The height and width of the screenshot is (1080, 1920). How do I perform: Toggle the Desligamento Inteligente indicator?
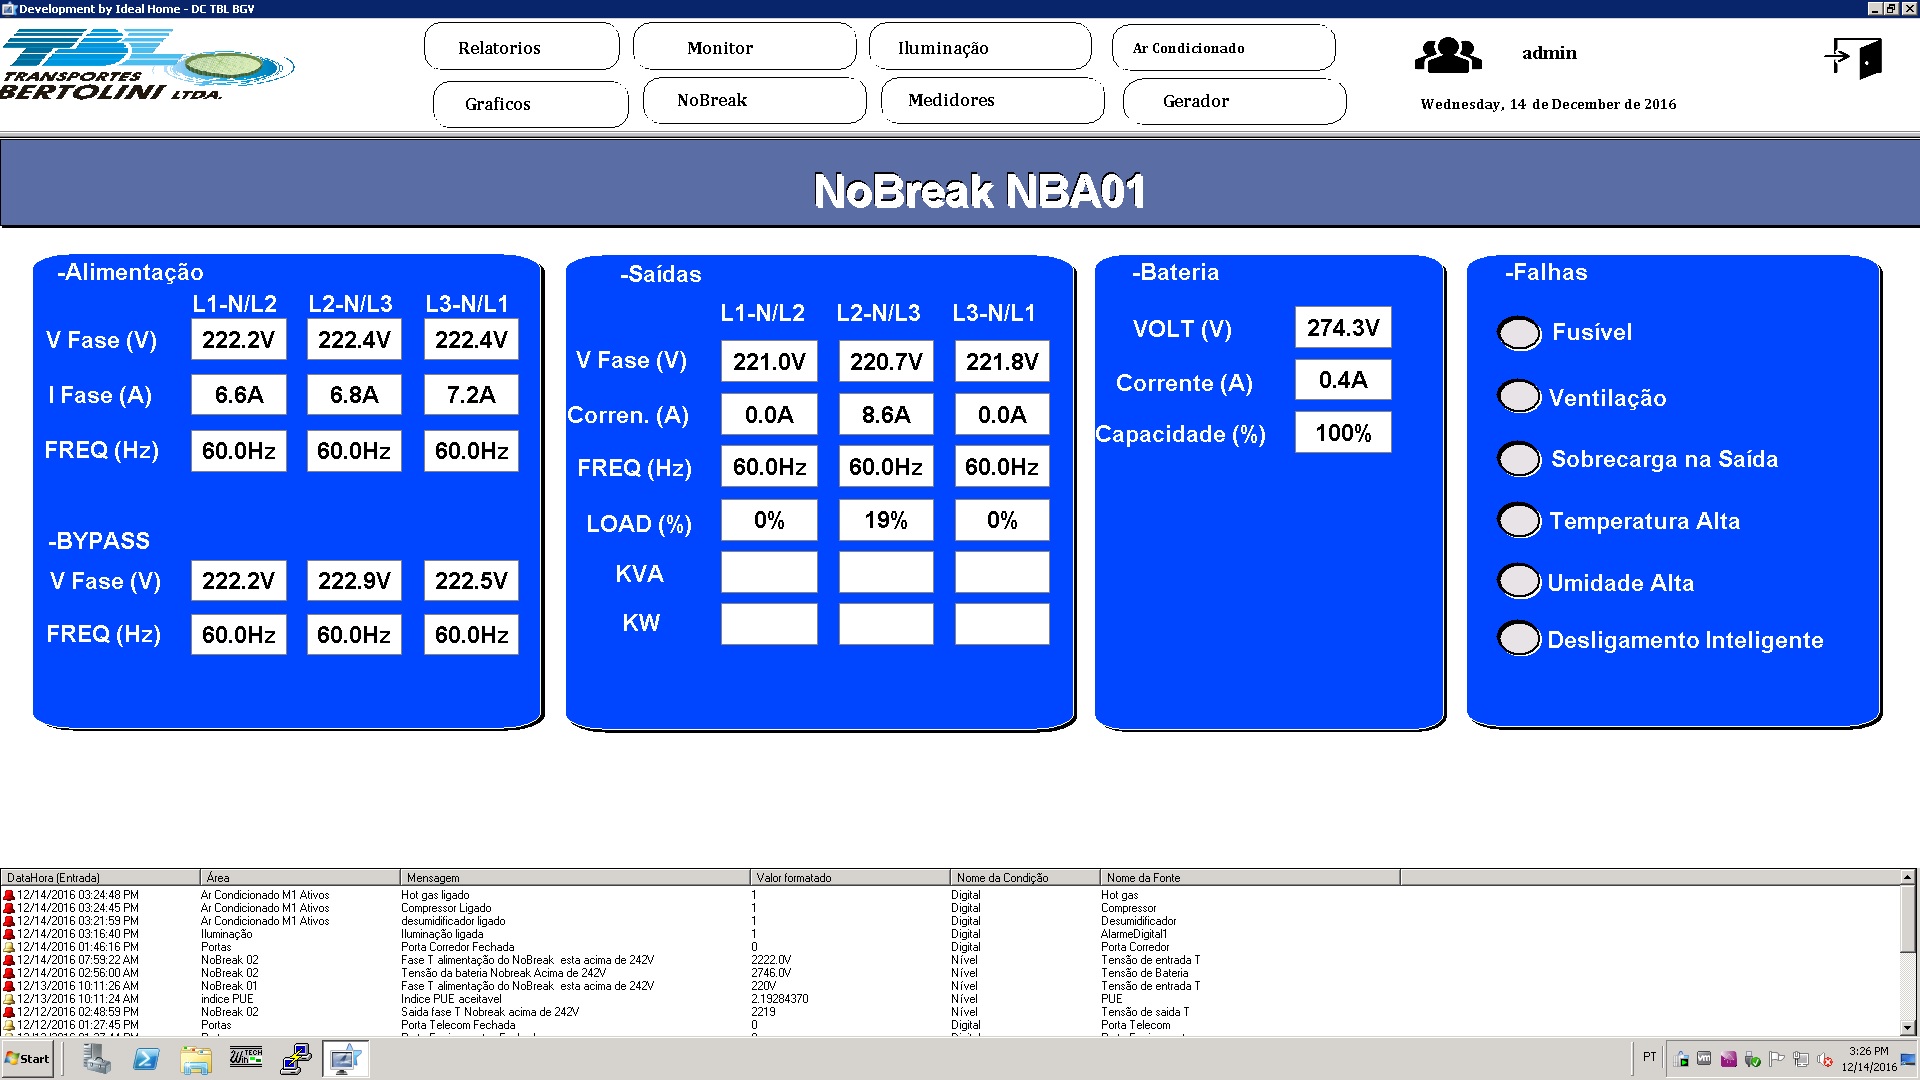click(x=1519, y=638)
